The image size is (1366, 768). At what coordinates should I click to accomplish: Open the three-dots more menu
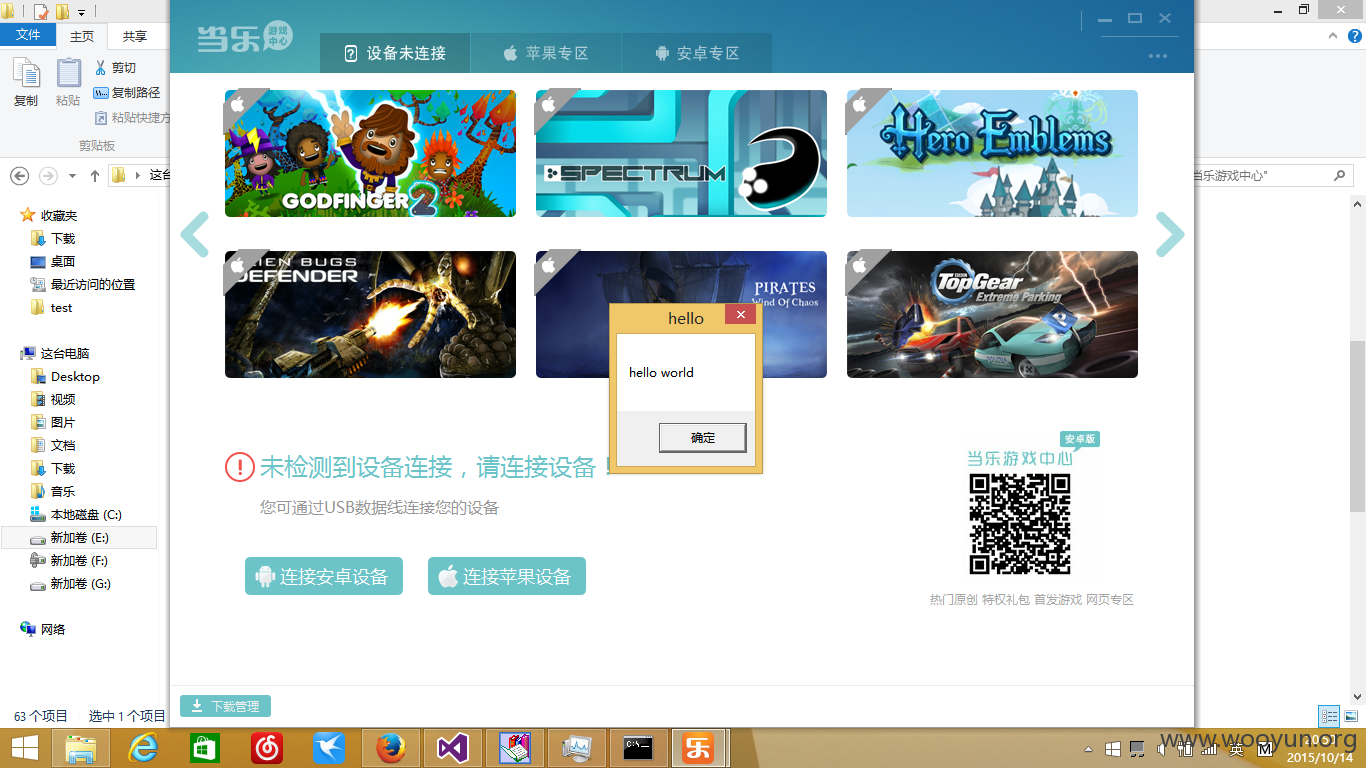click(x=1158, y=56)
